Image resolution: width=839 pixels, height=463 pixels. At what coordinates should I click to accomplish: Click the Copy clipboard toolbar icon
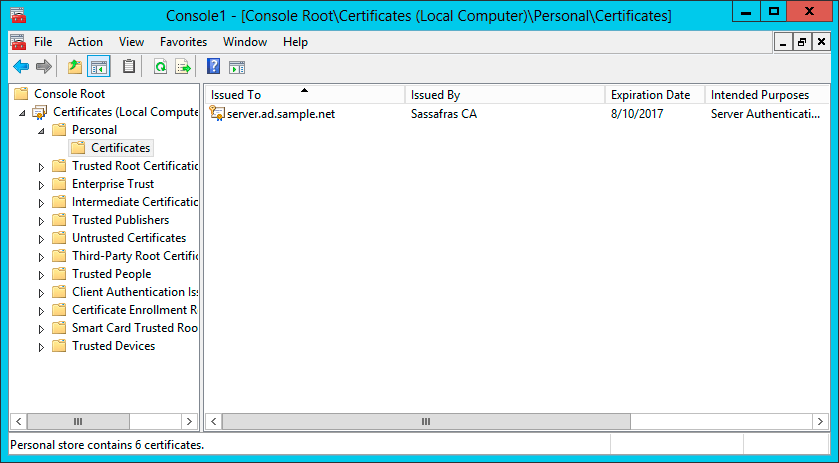[129, 67]
